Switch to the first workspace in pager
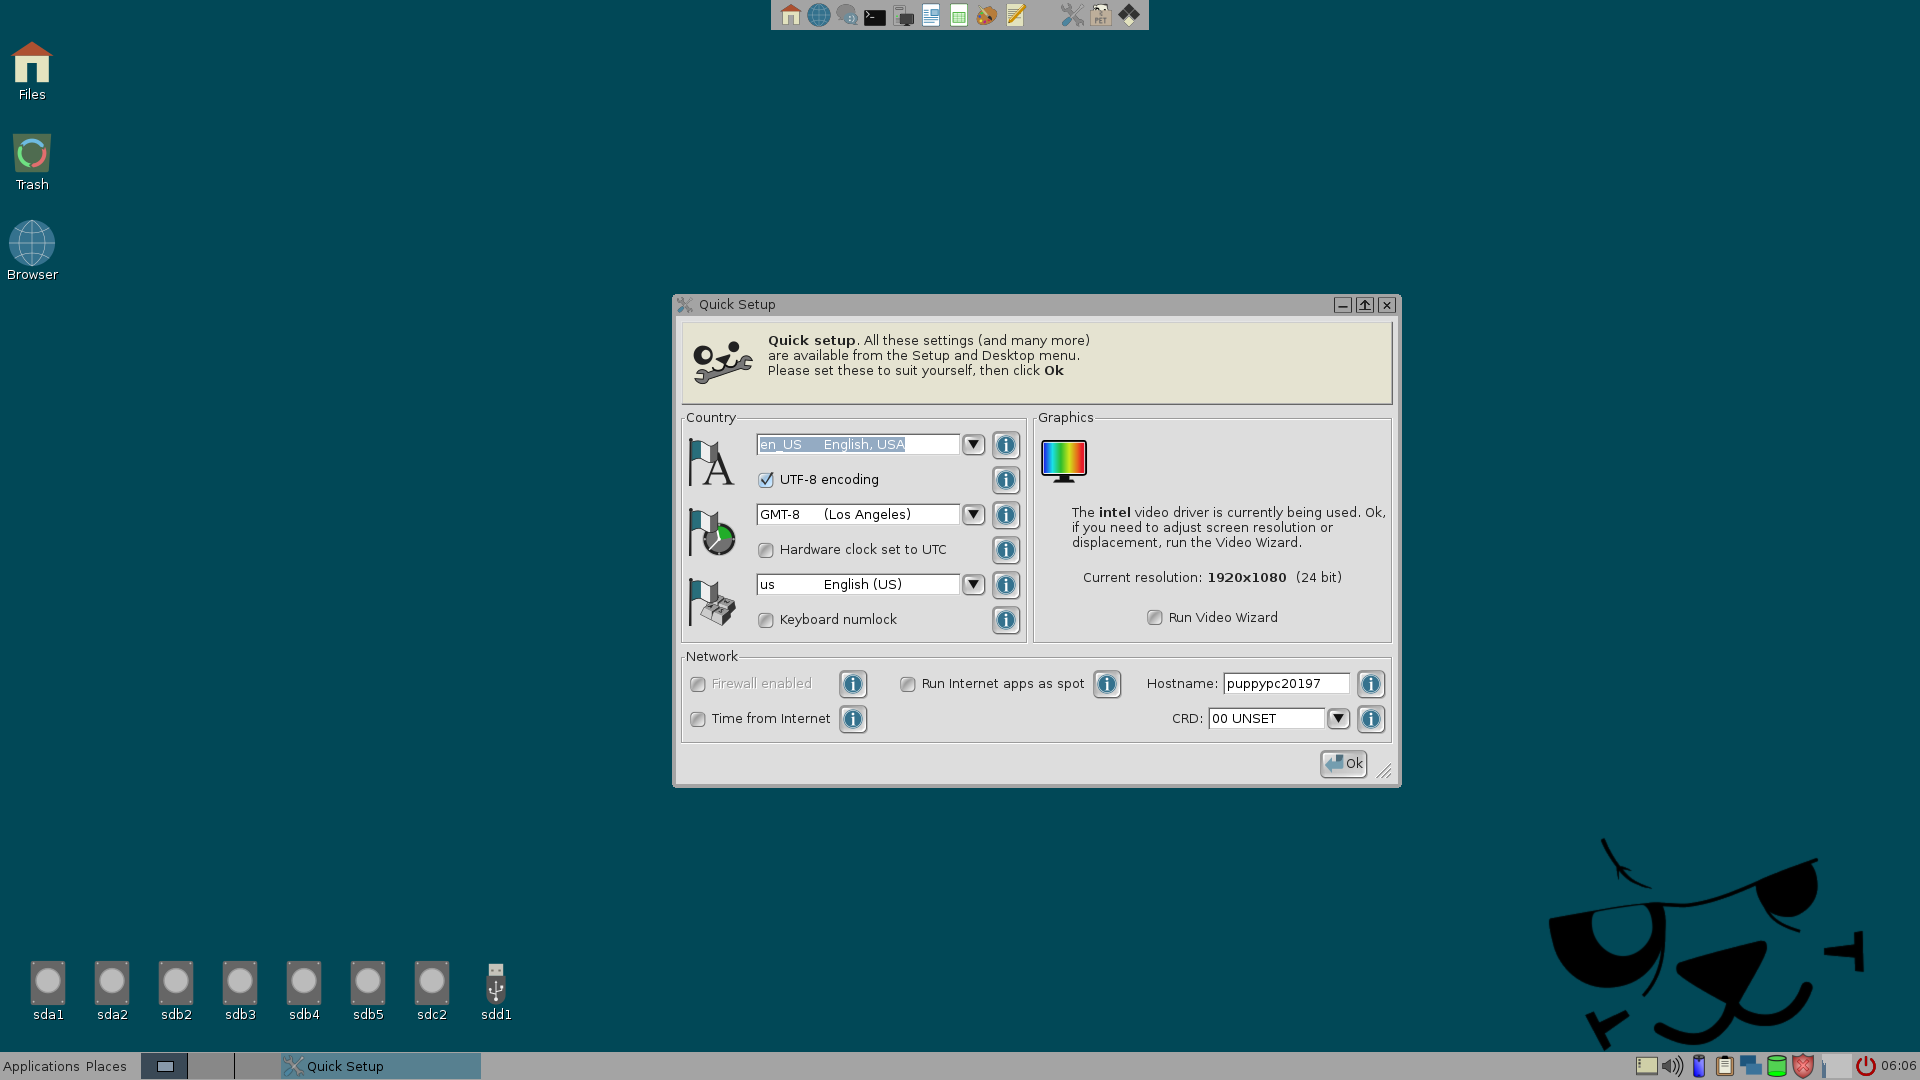The image size is (1920, 1080). pos(165,1067)
